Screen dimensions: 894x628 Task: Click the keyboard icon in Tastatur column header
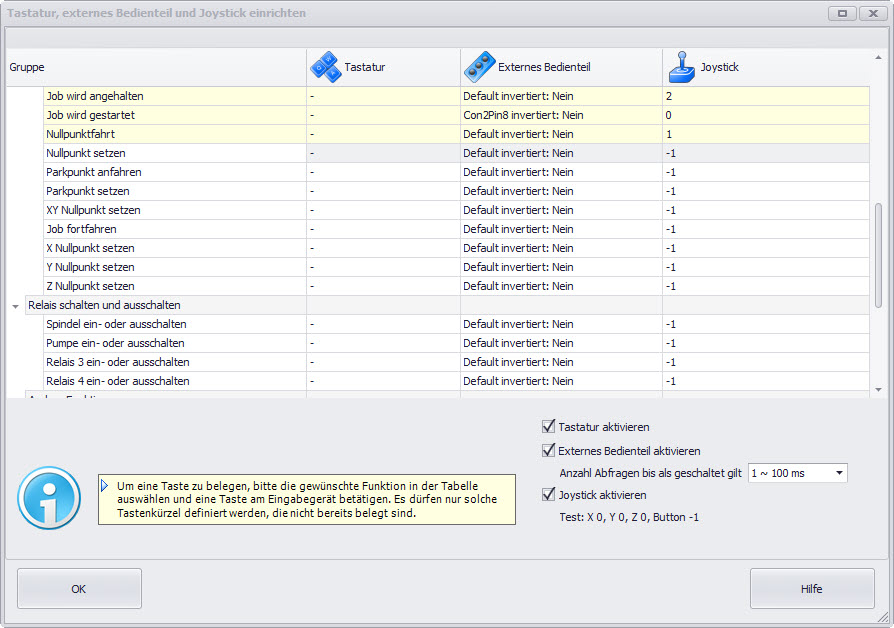point(324,67)
